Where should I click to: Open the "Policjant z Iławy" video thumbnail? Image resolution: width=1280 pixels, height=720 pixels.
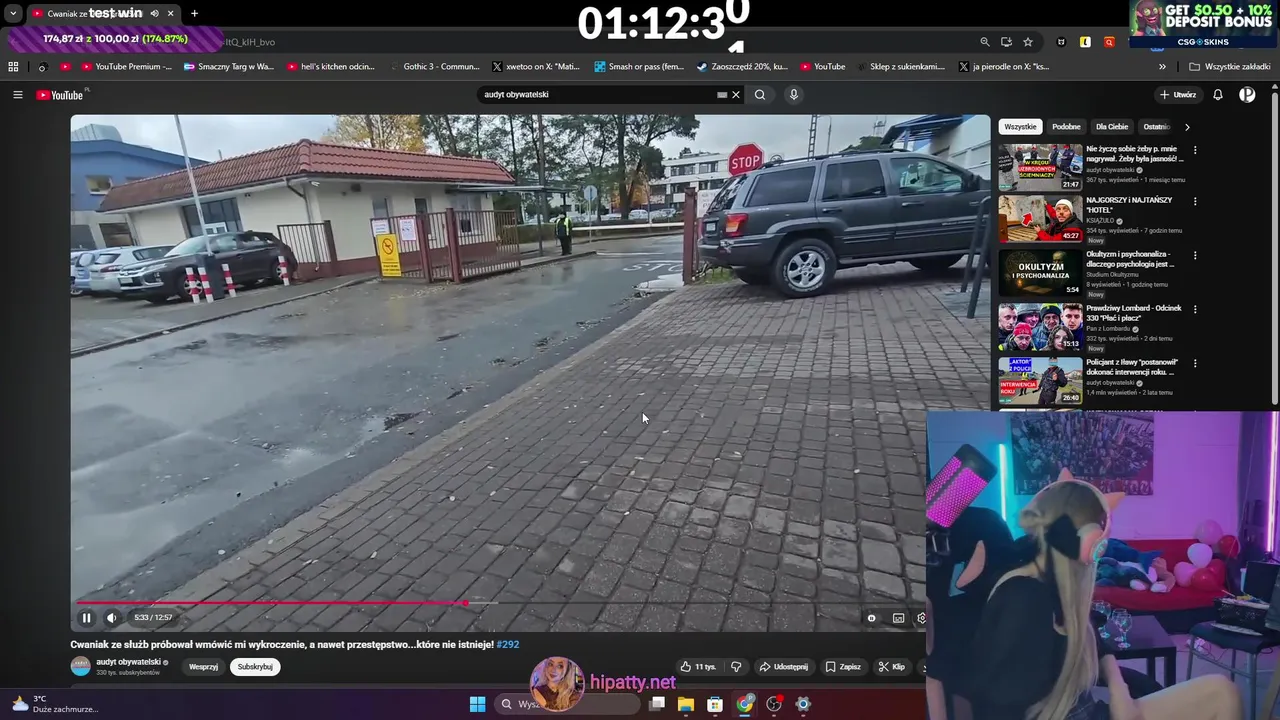1040,381
